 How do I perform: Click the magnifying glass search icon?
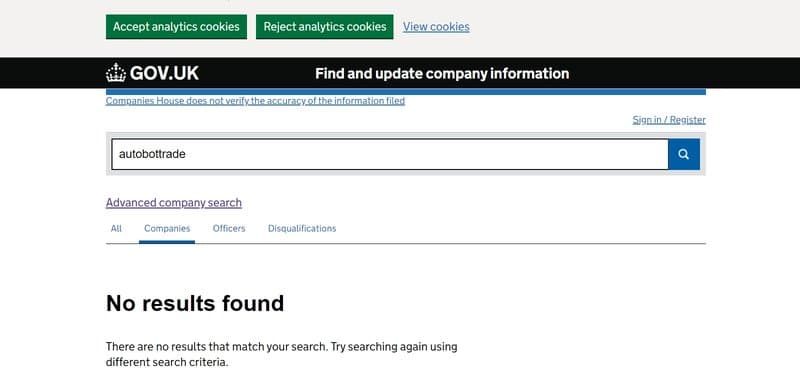684,154
